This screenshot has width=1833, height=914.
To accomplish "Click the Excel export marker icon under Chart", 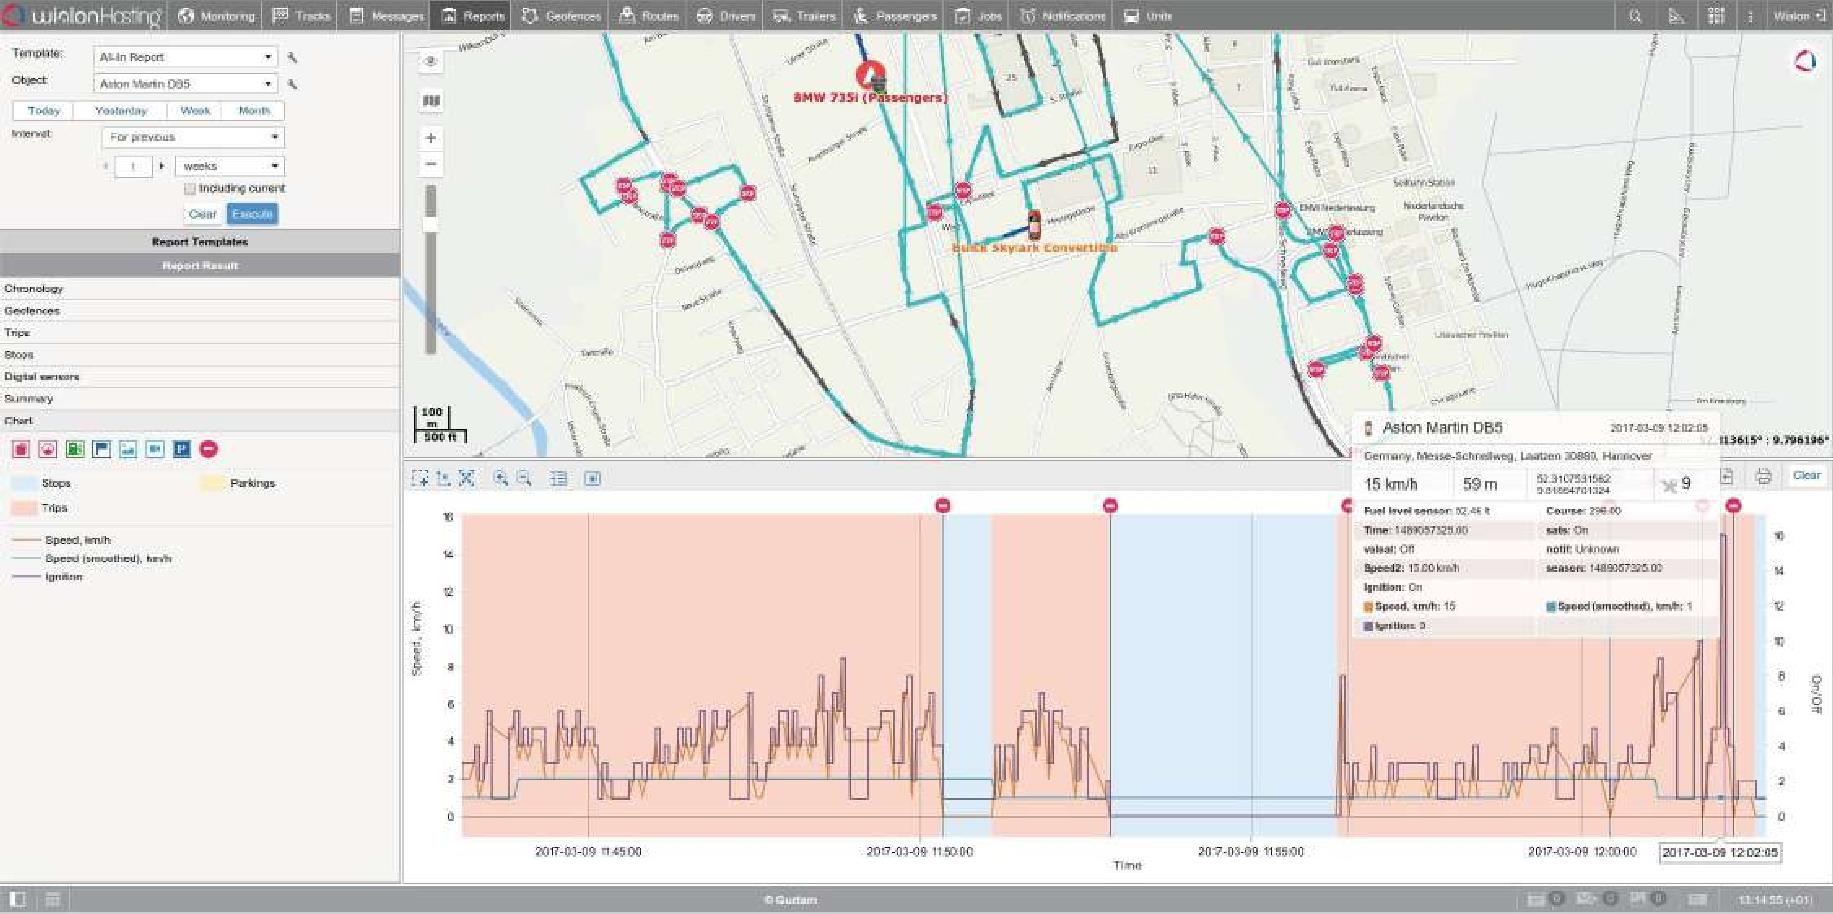I will click(x=74, y=449).
